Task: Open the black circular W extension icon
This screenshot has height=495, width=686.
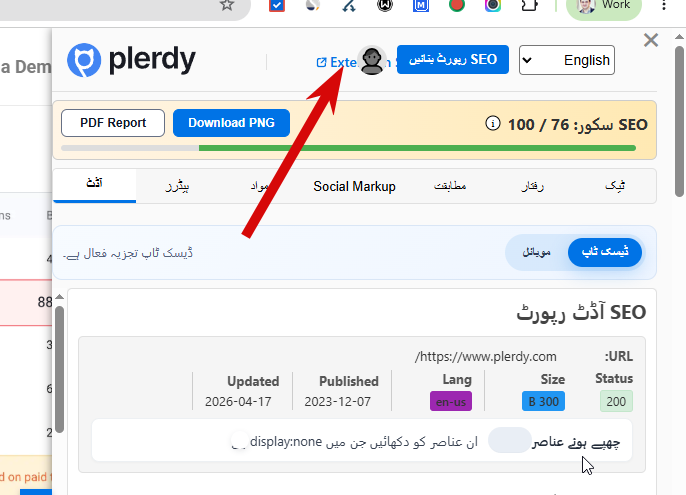Action: point(385,5)
